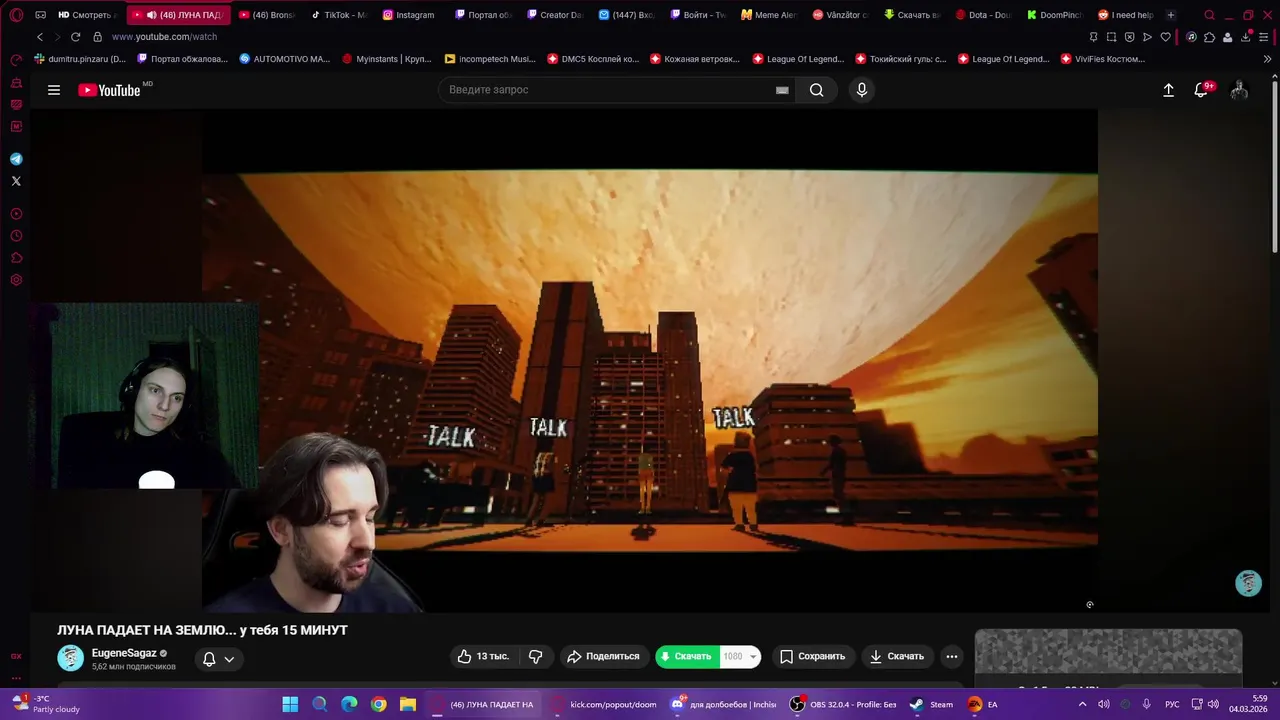Open a new browser tab
This screenshot has height=720, width=1280.
tap(1171, 15)
